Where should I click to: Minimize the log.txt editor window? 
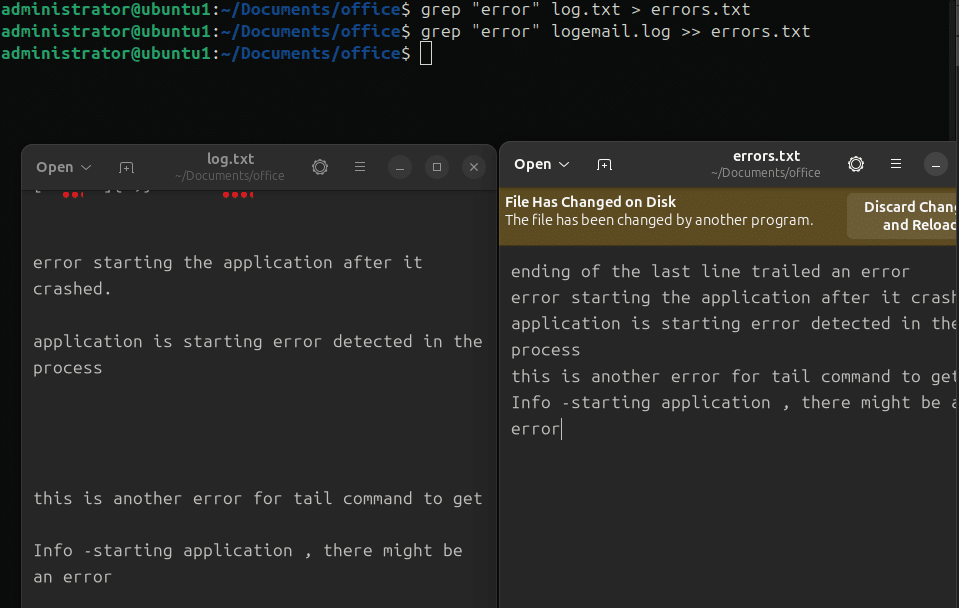coord(400,167)
